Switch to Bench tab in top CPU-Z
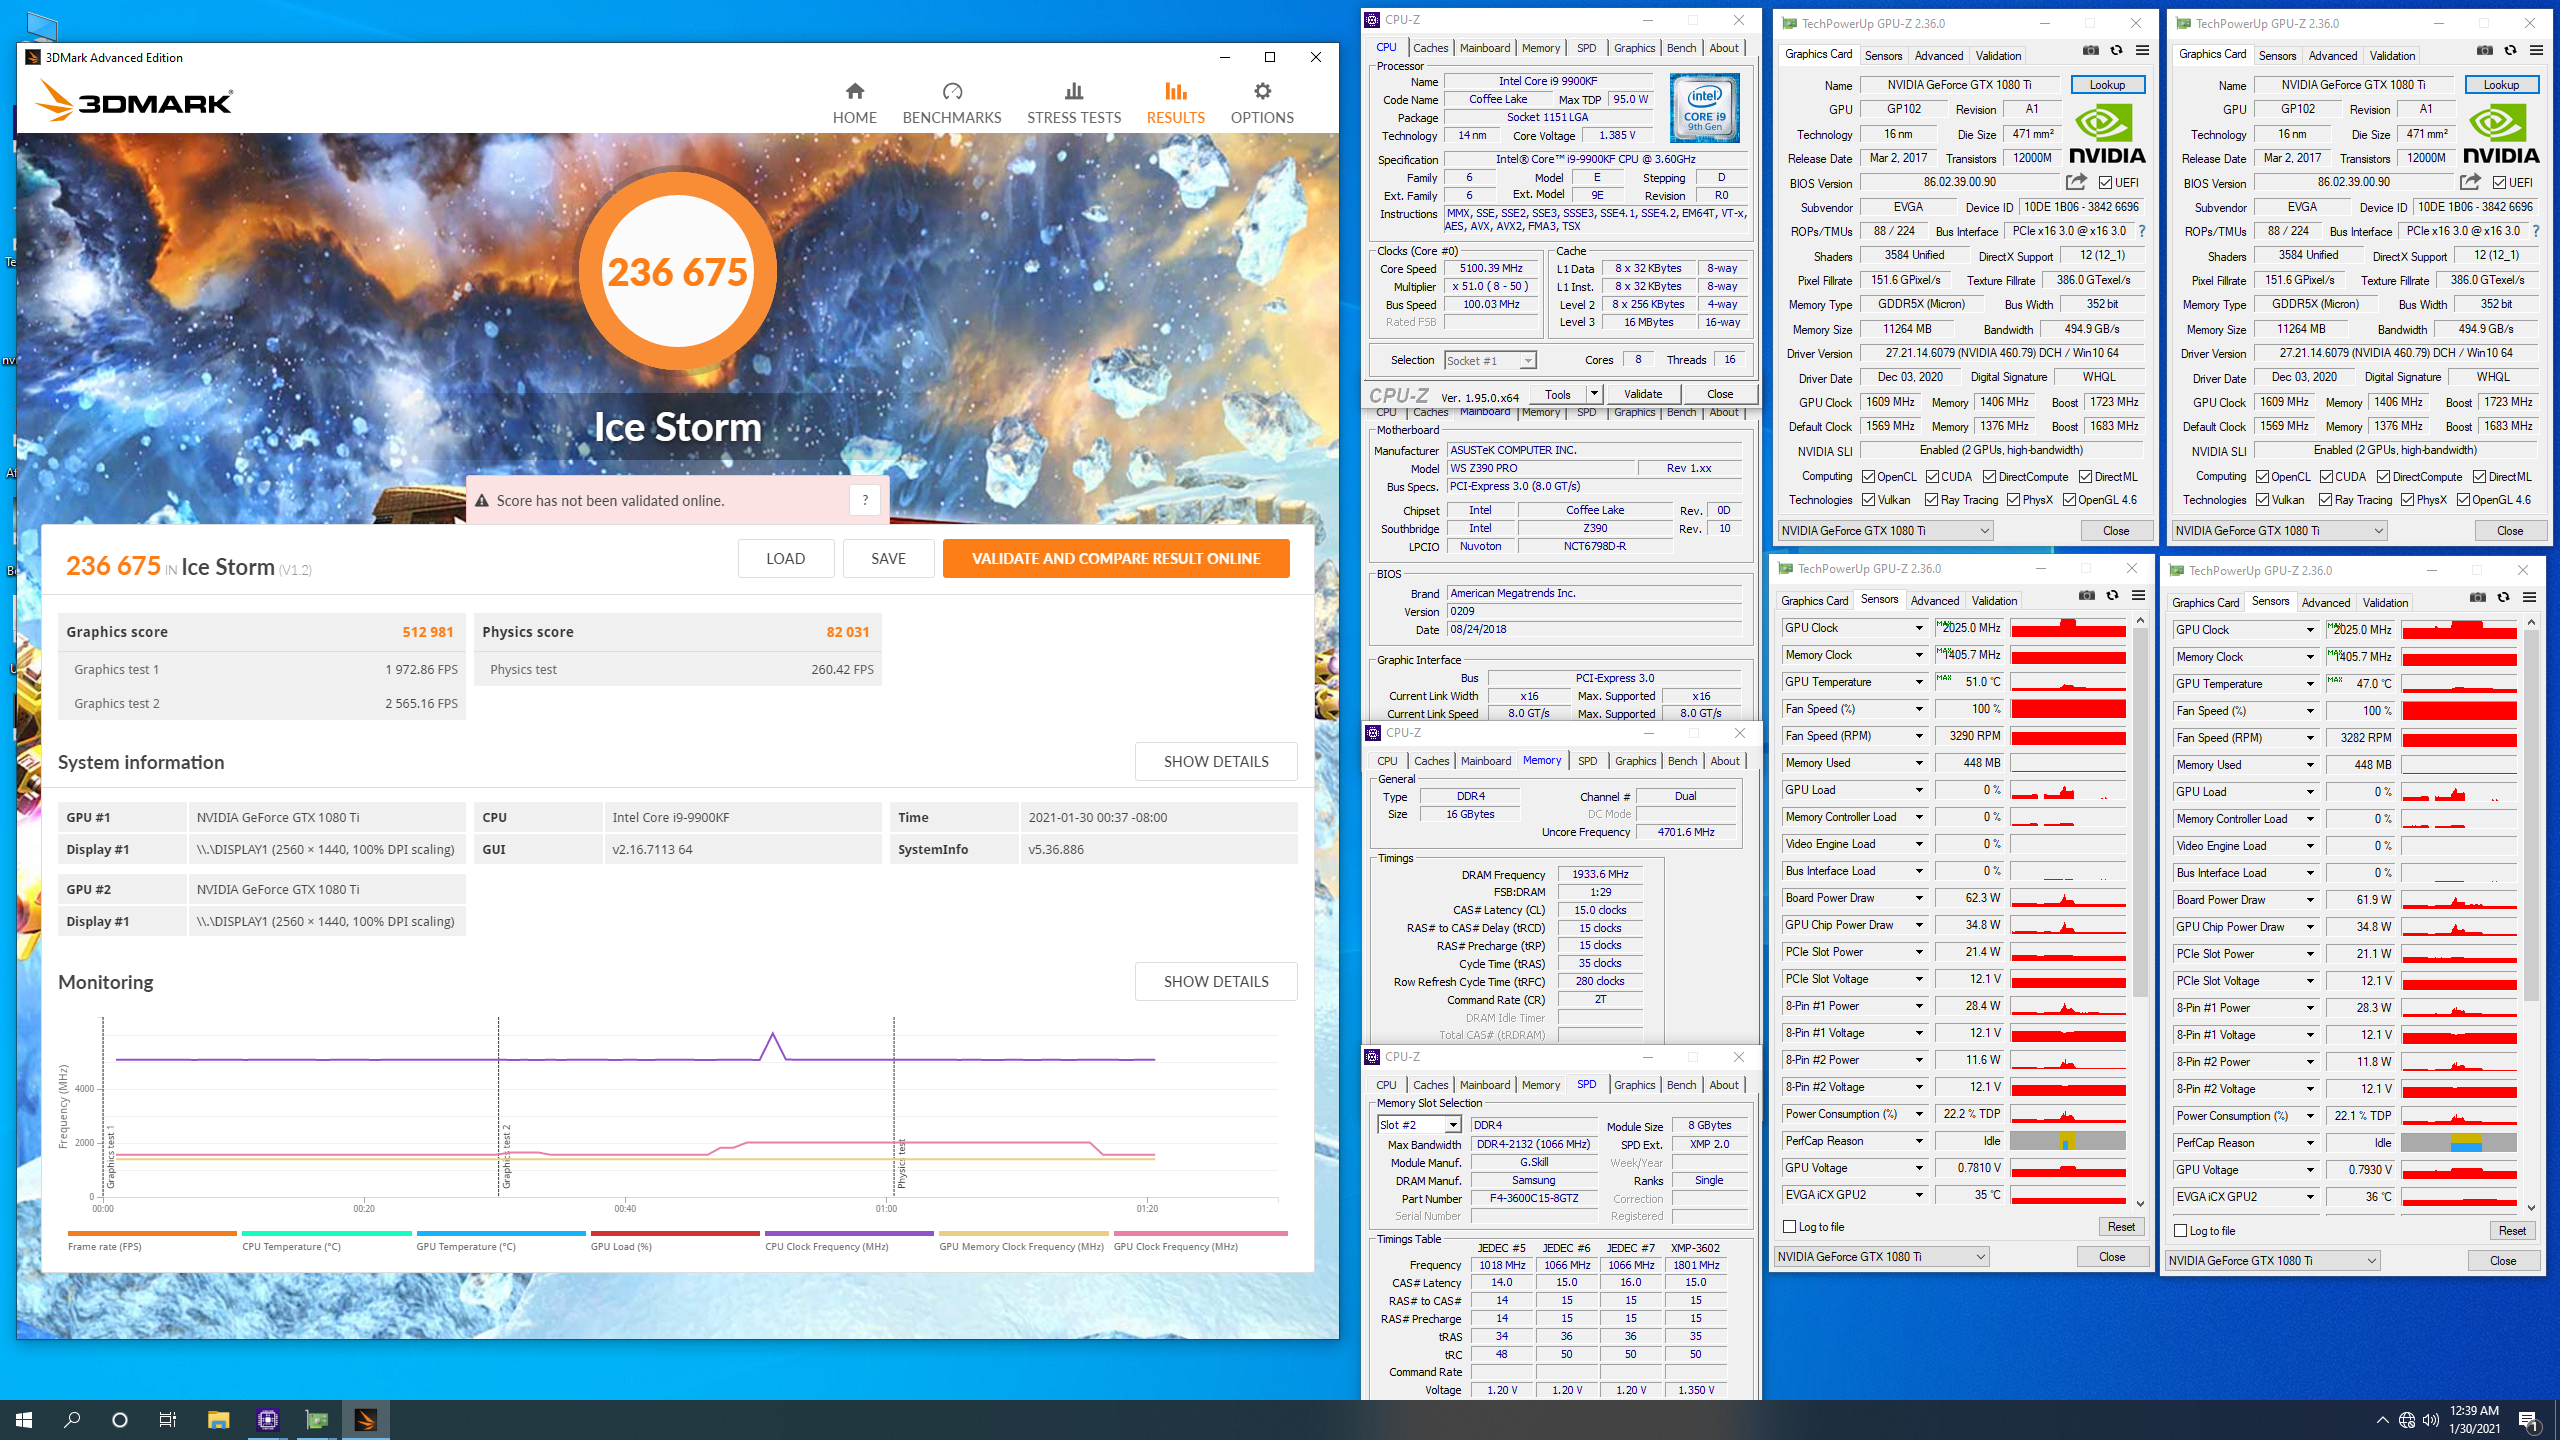Image resolution: width=2560 pixels, height=1440 pixels. click(x=1681, y=48)
